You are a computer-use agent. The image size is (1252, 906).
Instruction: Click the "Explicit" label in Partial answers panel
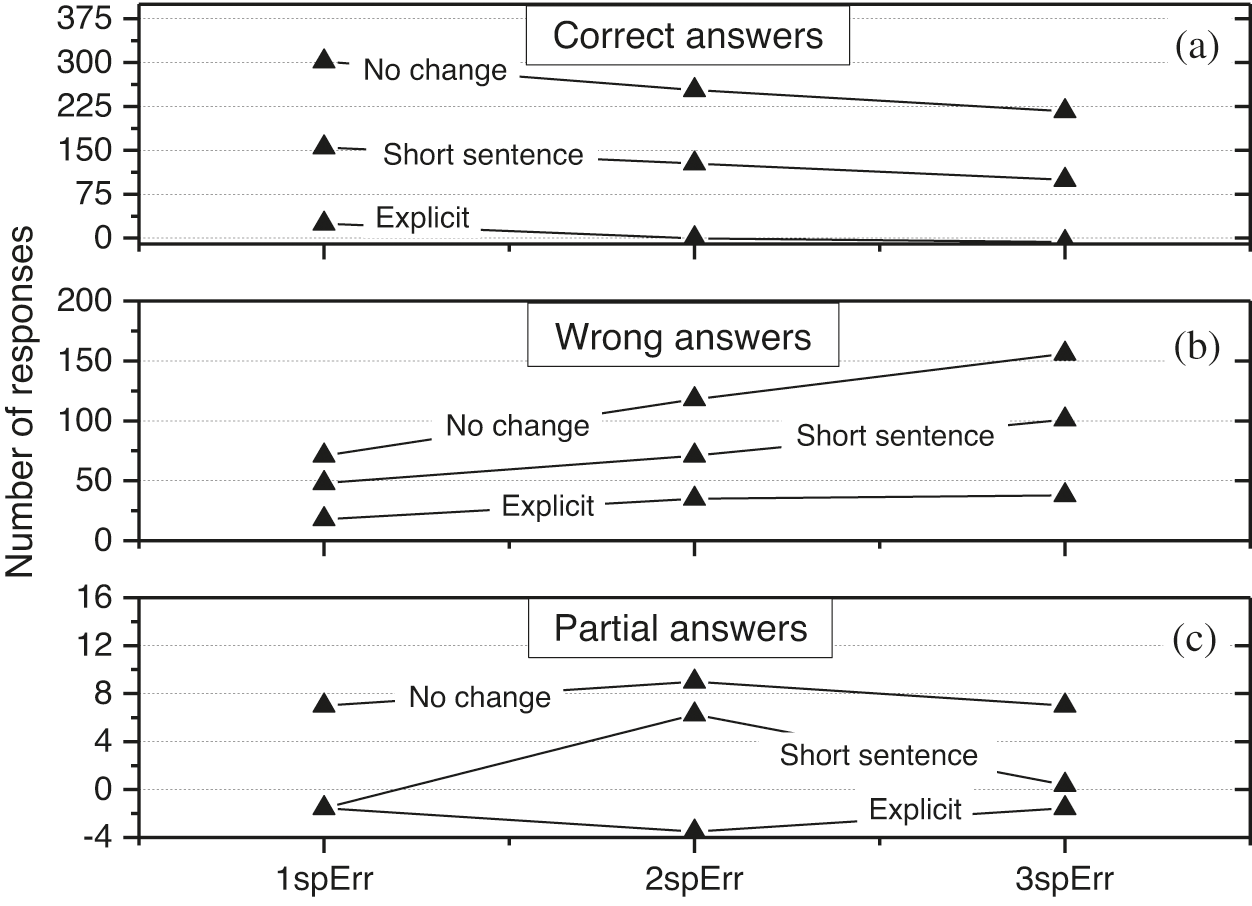click(x=915, y=808)
